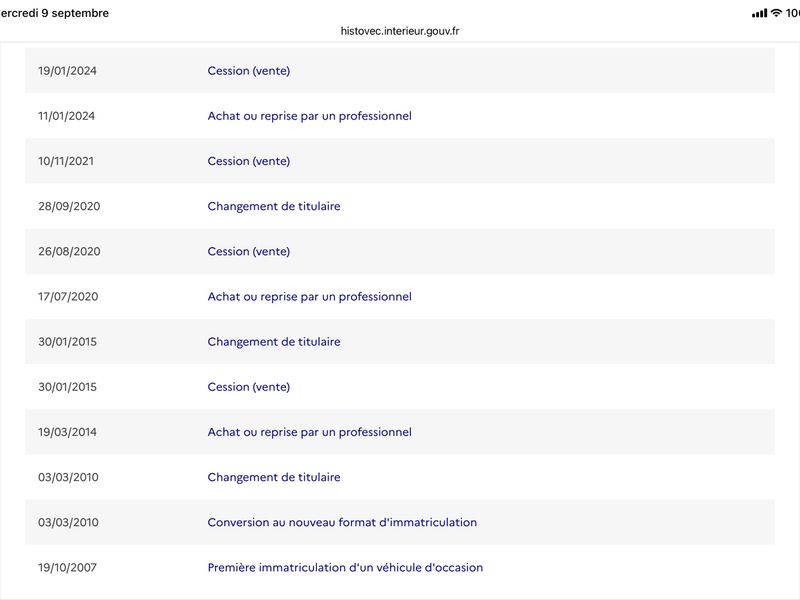The width and height of the screenshot is (800, 600).
Task: Select the Achat ou reprise entry of 17/07/2020
Action: point(309,296)
